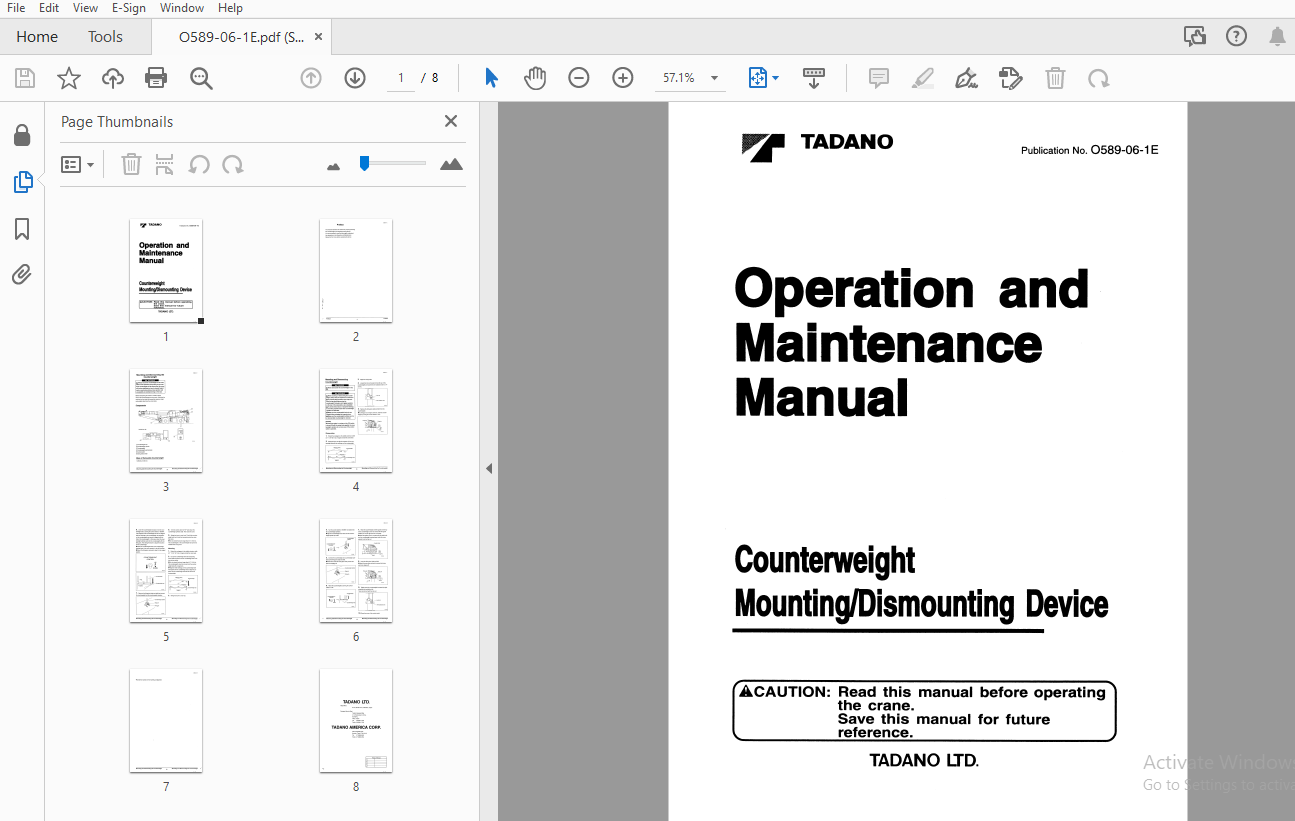
Task: Toggle the Page Thumbnails sidebar icon
Action: [22, 182]
